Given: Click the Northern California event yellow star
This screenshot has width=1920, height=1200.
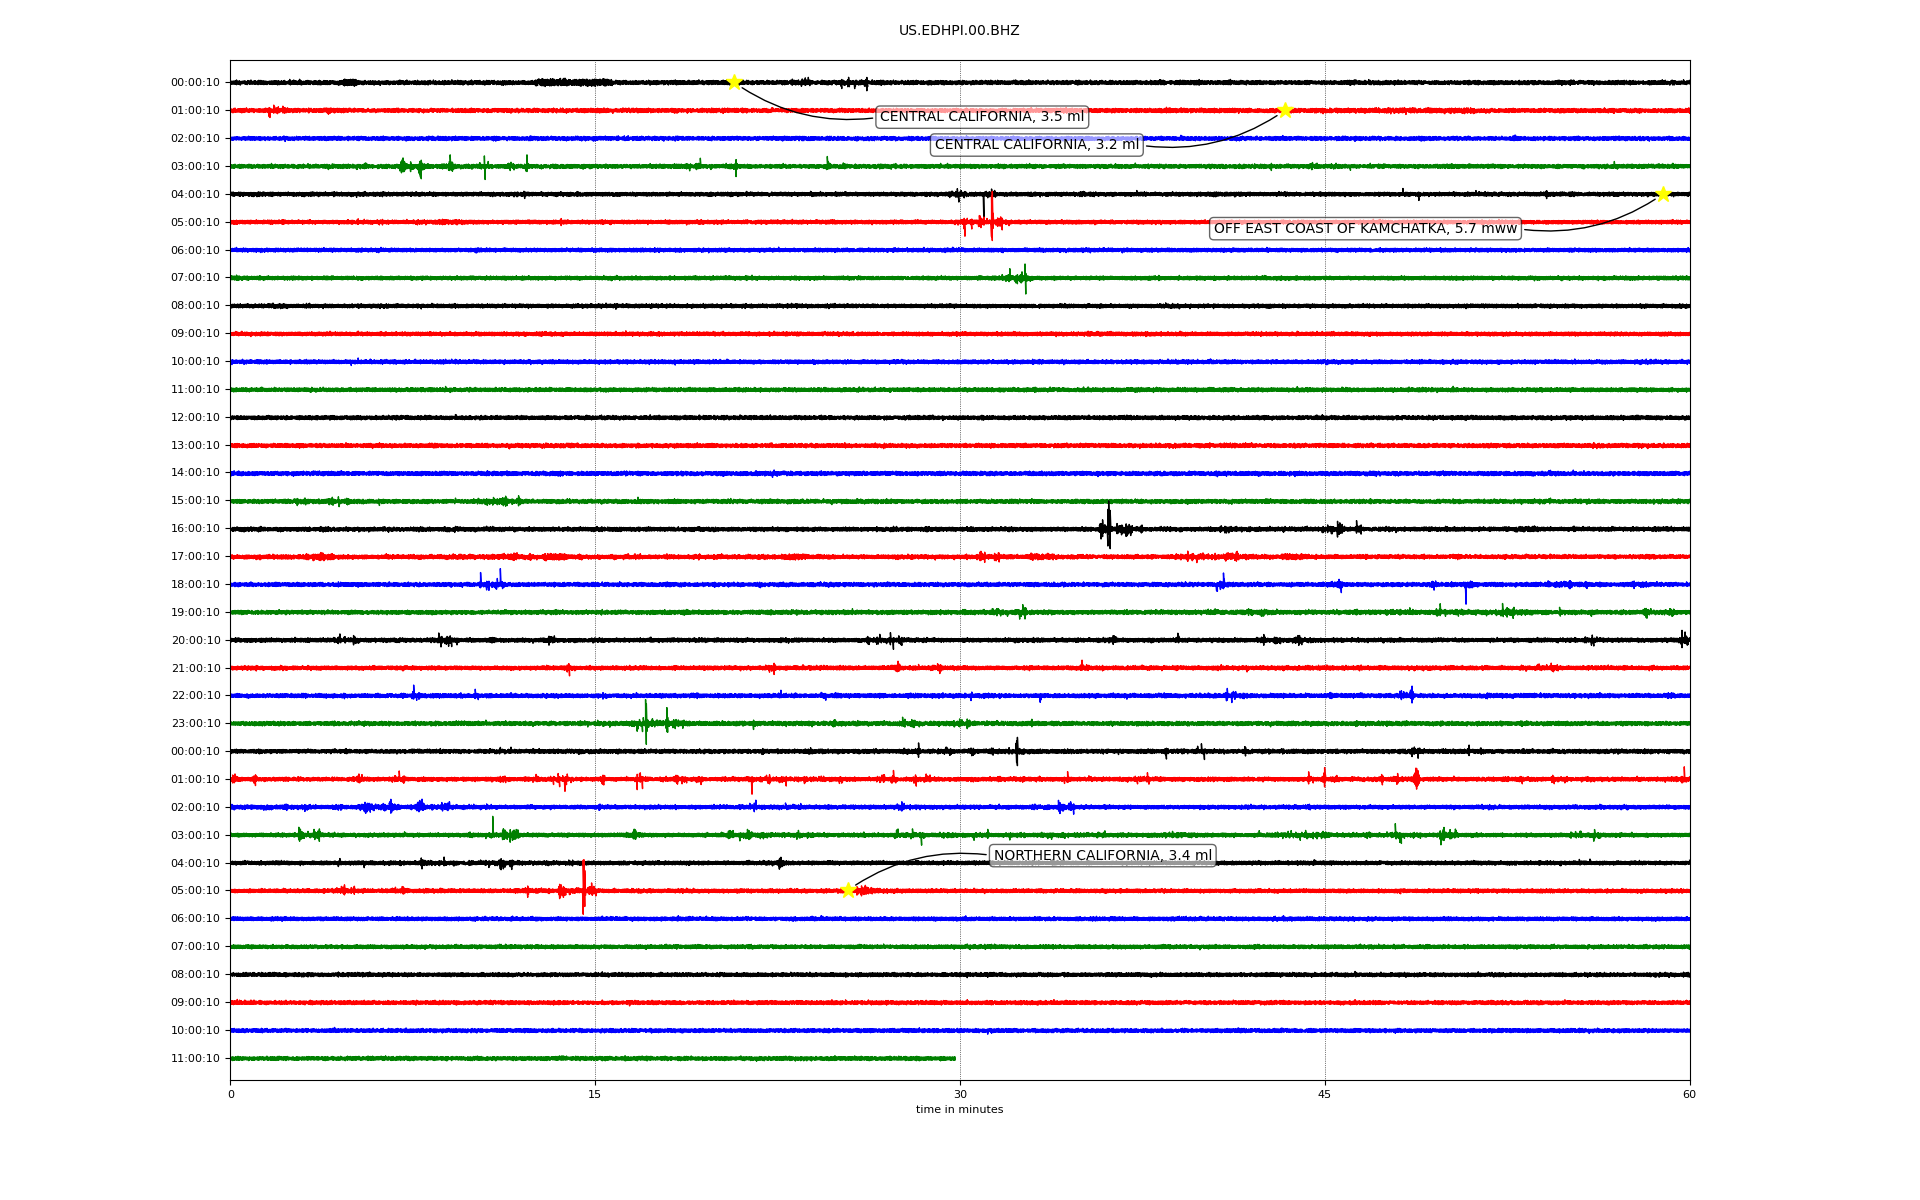Looking at the screenshot, I should pos(848,890).
